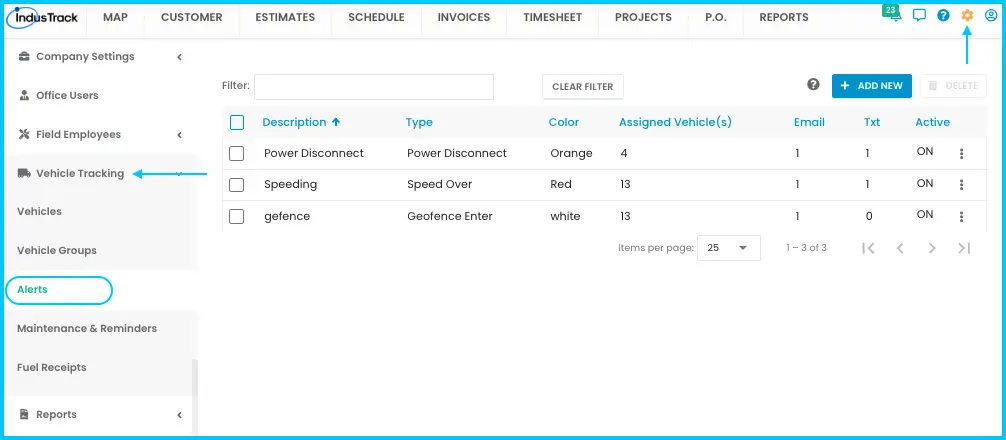Click the IndusTrack logo
1006x440 pixels.
[x=42, y=17]
